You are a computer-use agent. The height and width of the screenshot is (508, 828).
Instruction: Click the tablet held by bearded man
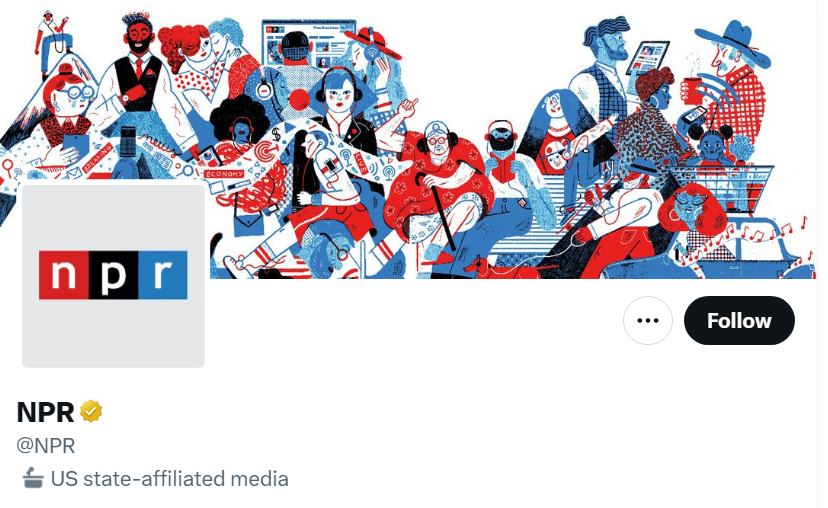click(x=648, y=58)
